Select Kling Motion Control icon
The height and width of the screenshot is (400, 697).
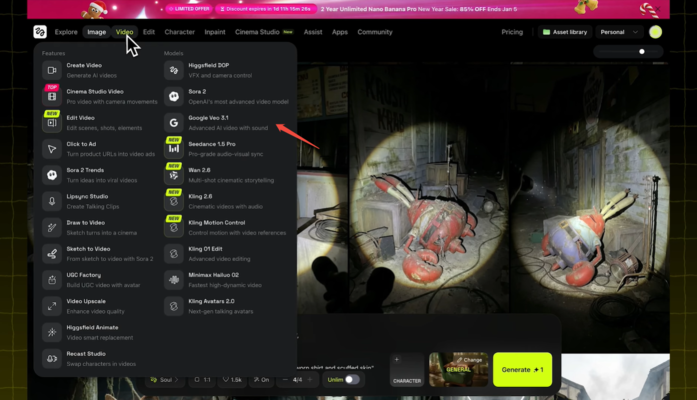tap(174, 228)
